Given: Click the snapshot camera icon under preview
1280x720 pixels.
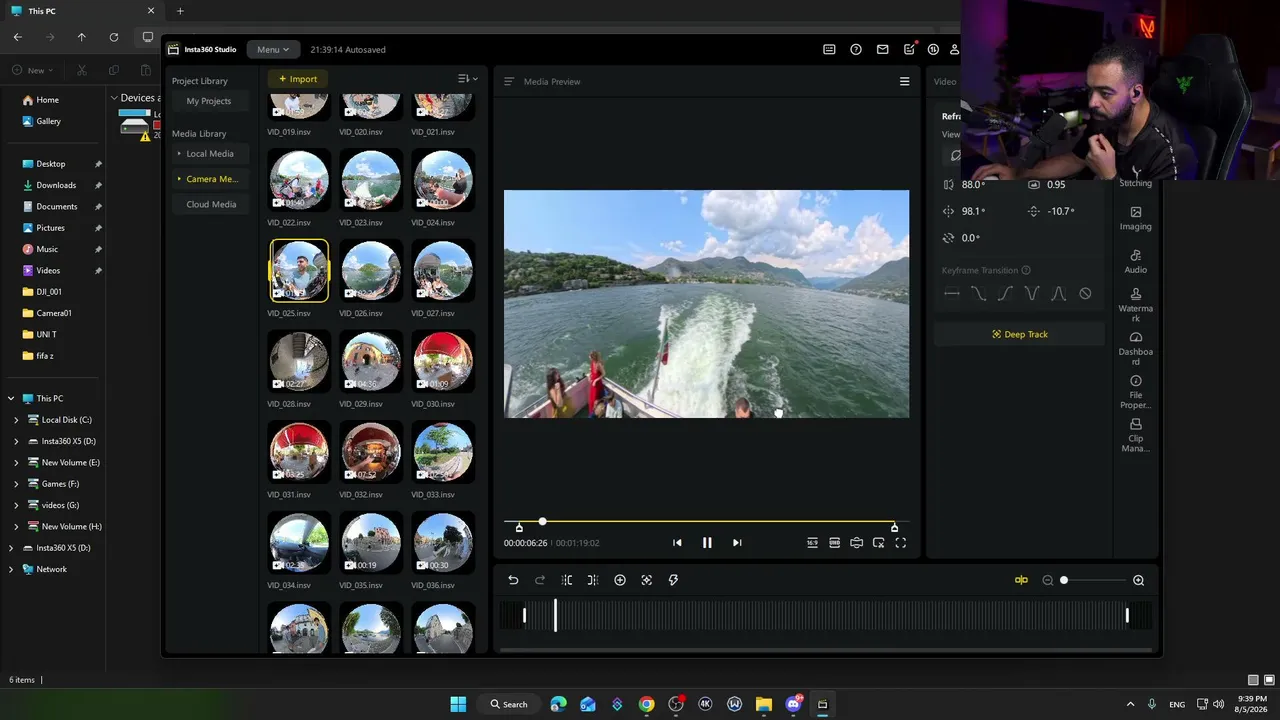Looking at the screenshot, I should [856, 543].
